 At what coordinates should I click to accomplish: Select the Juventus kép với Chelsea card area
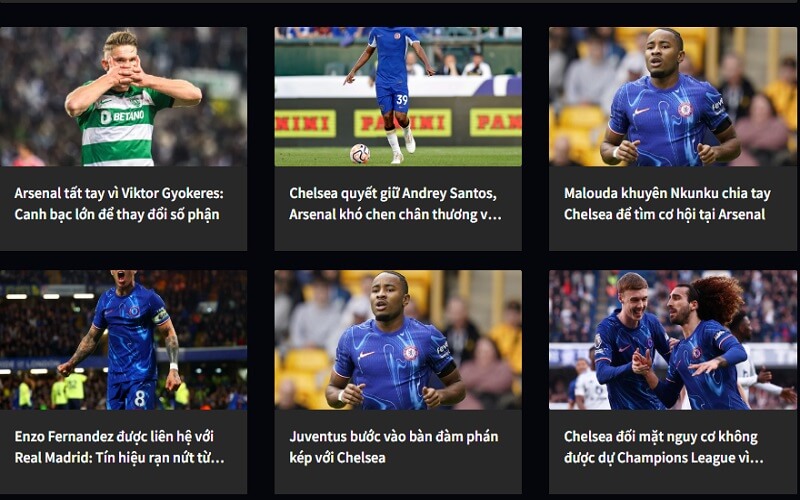398,452
